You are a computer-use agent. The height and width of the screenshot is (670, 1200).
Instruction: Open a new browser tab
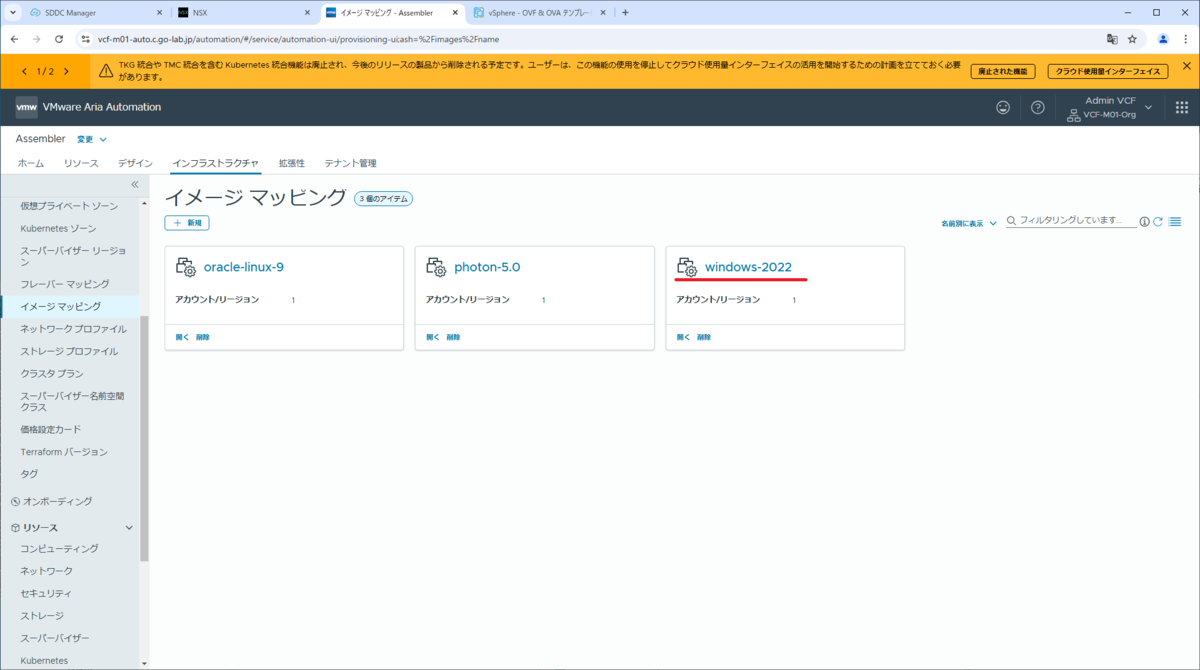[x=625, y=13]
